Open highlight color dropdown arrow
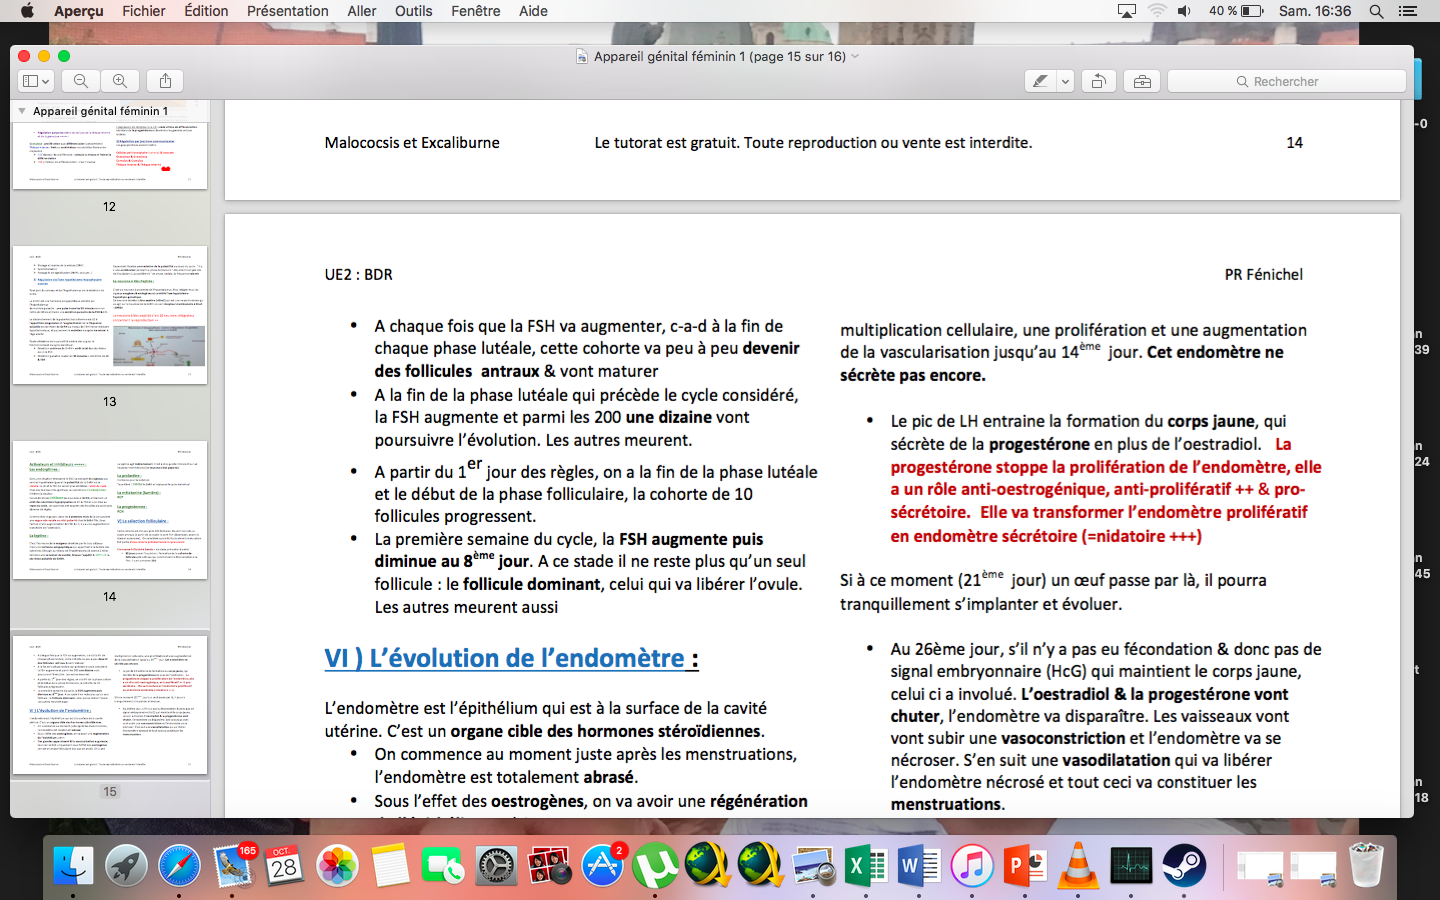The width and height of the screenshot is (1440, 900). (1065, 81)
